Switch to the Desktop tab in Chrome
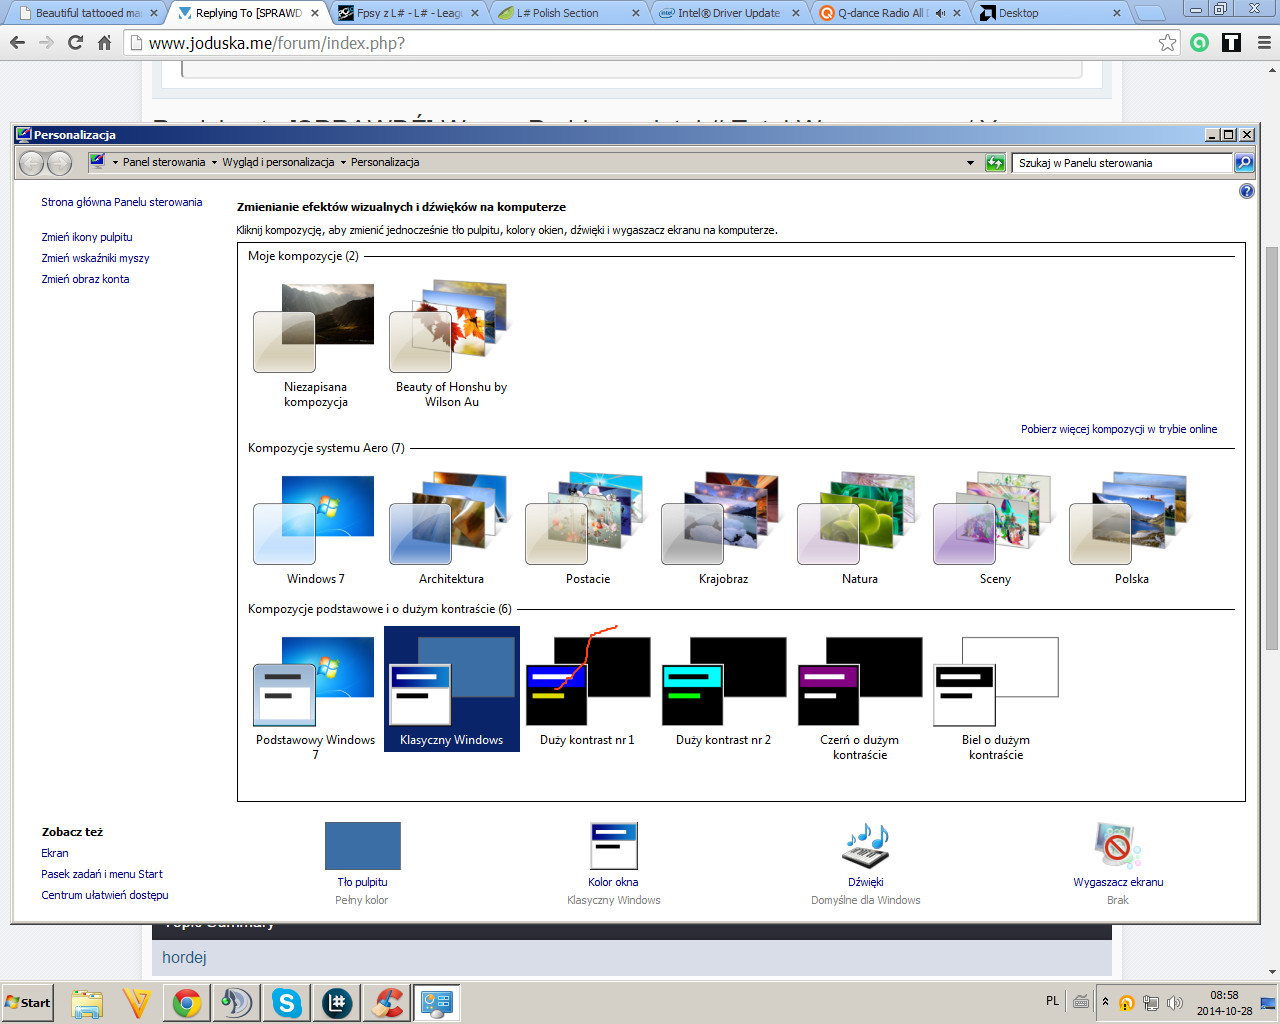The height and width of the screenshot is (1024, 1280). (x=1050, y=13)
